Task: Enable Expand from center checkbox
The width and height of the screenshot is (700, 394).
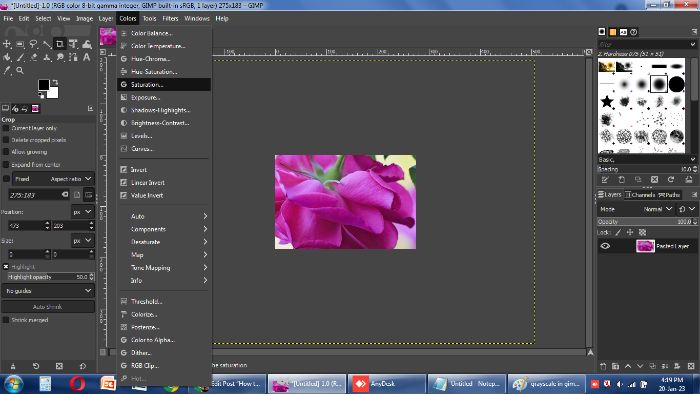Action: 6,165
